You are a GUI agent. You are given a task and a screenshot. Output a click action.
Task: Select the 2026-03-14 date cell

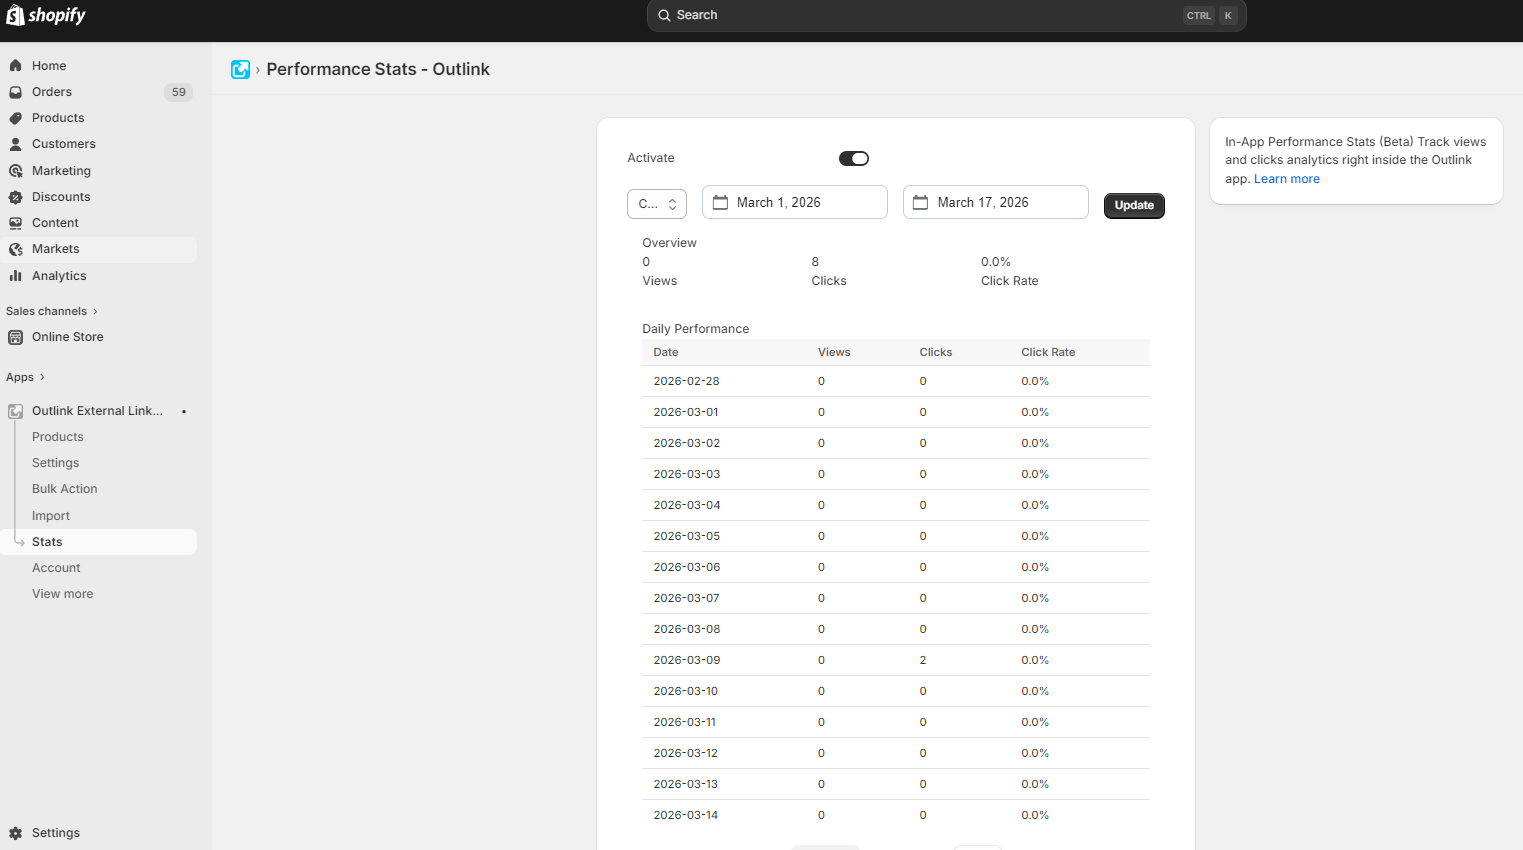[x=685, y=815]
